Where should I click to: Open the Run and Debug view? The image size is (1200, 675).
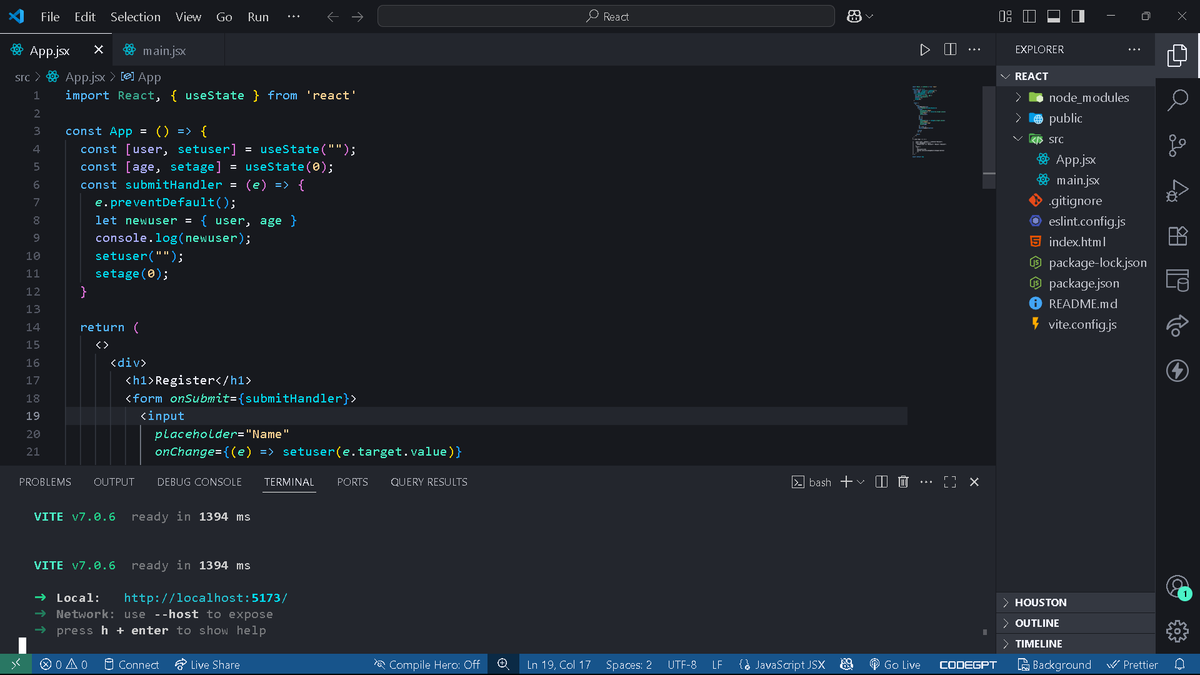(x=1177, y=190)
